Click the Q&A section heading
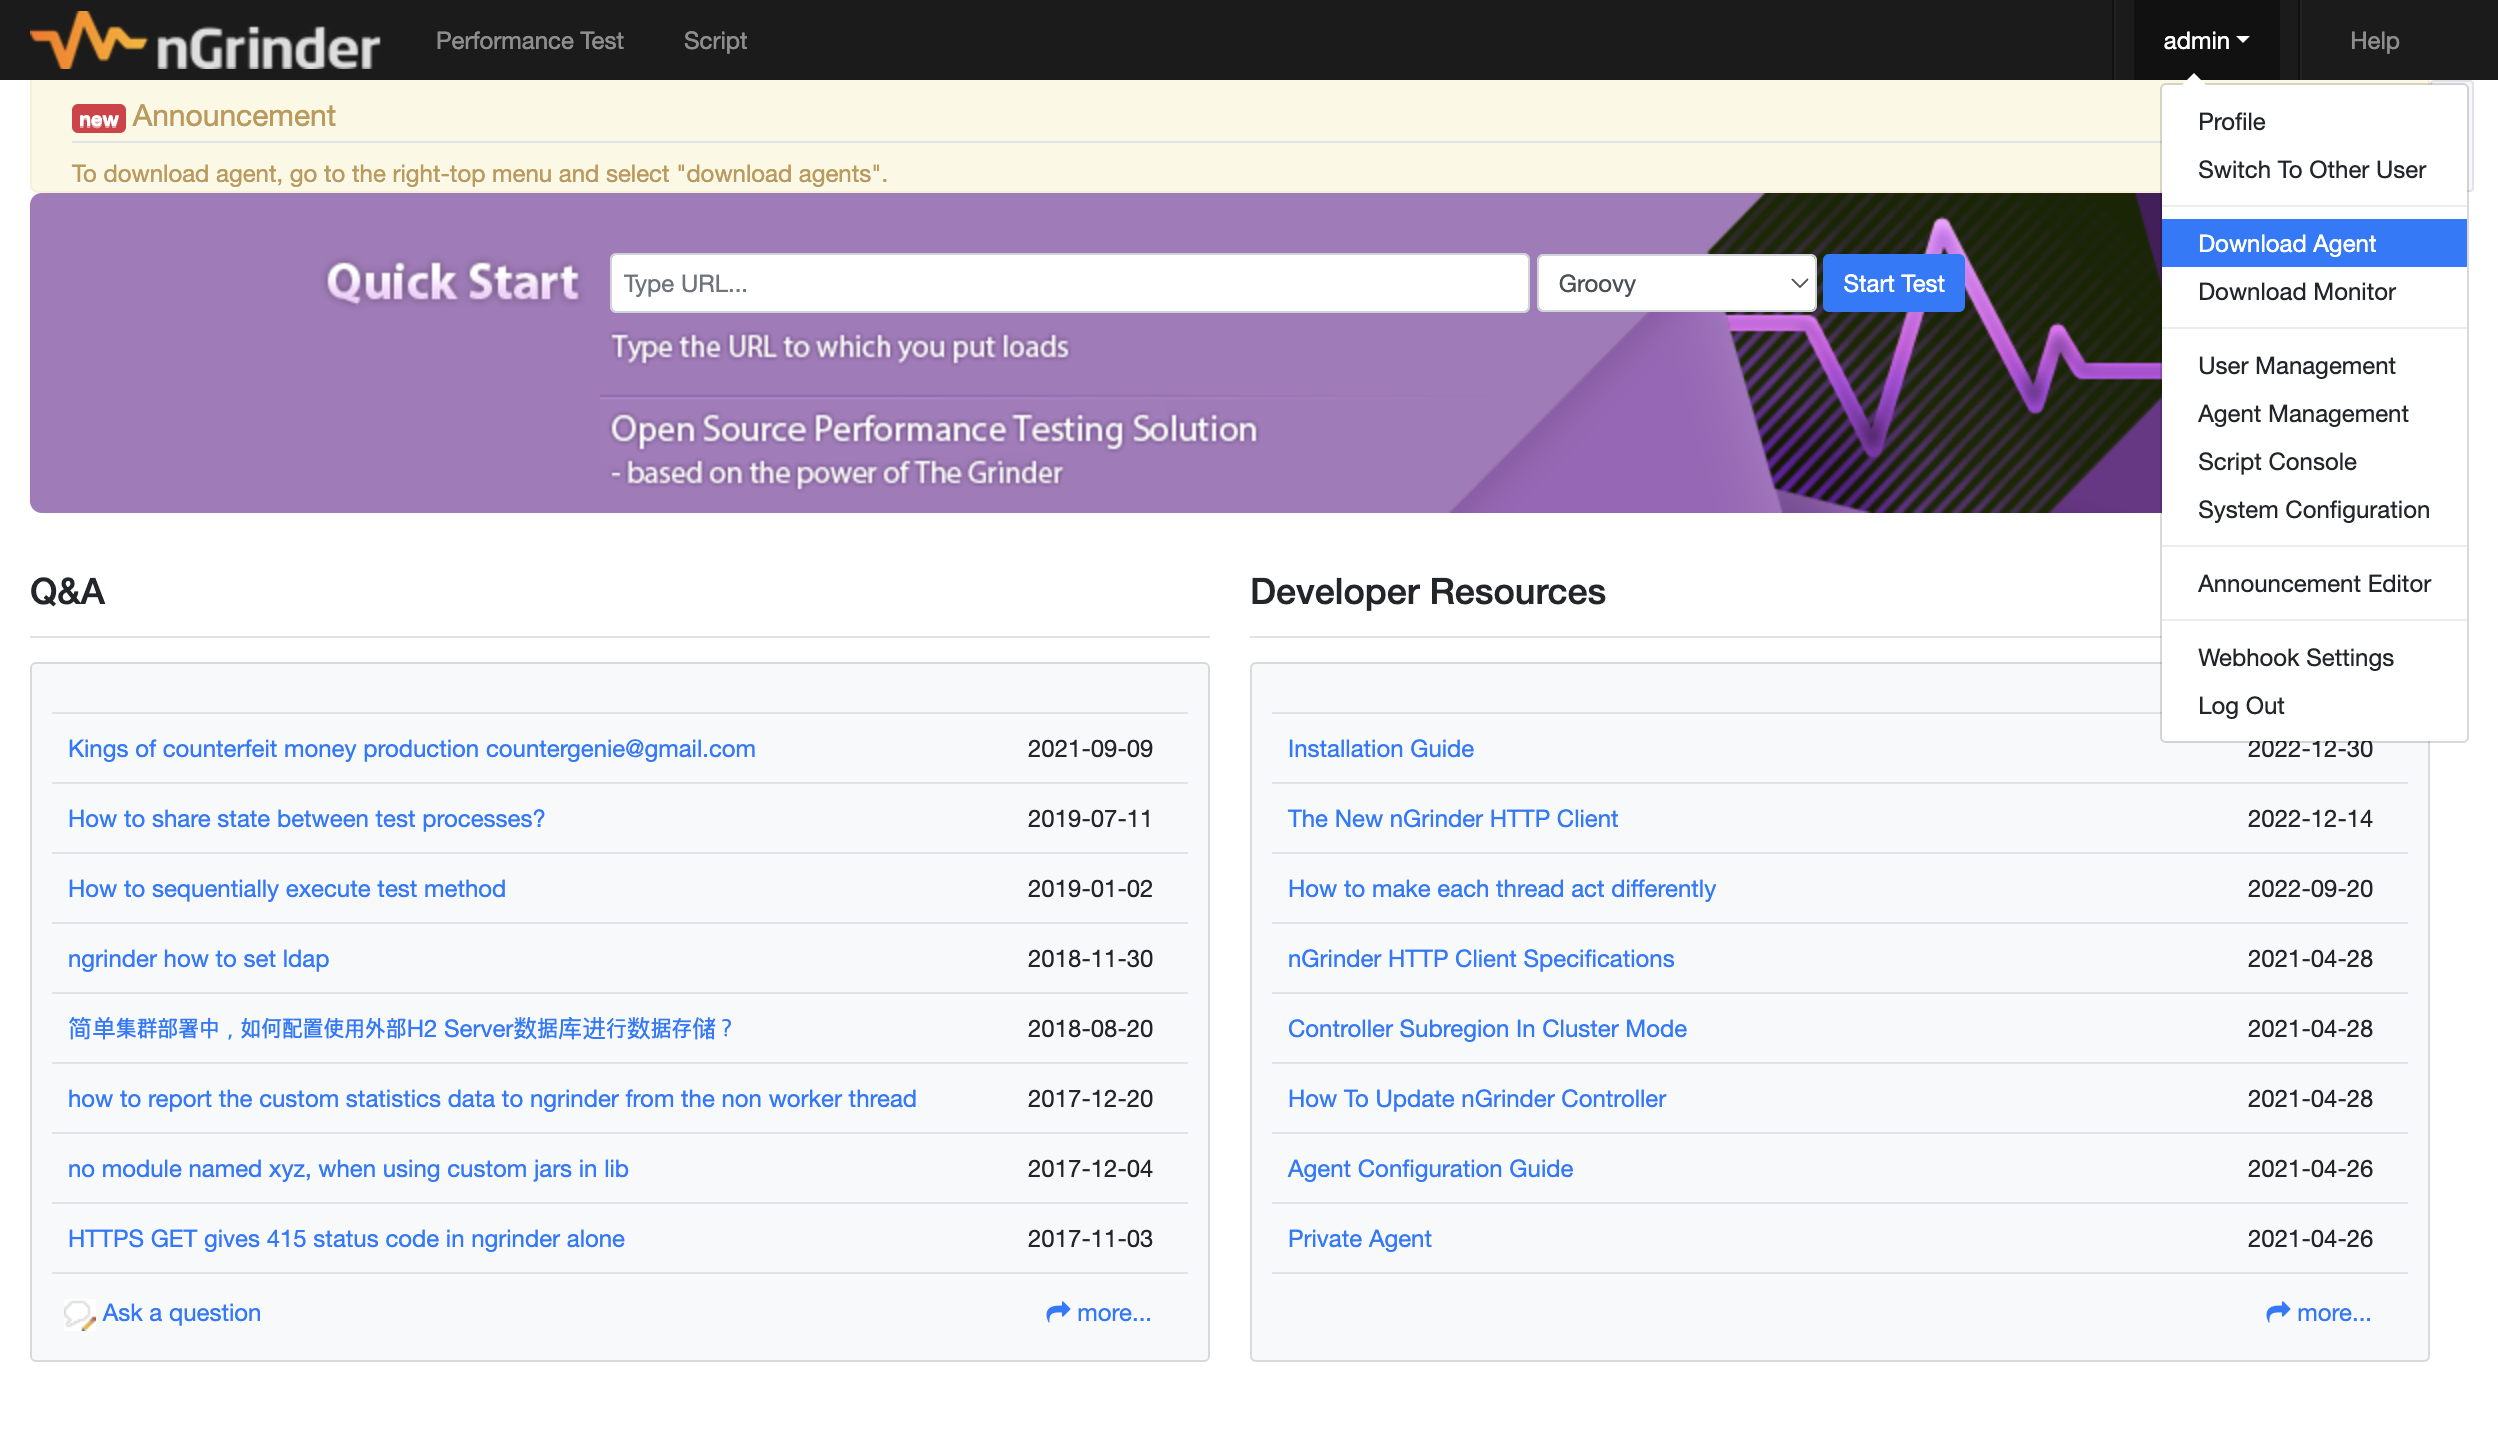The image size is (2498, 1446). point(67,592)
